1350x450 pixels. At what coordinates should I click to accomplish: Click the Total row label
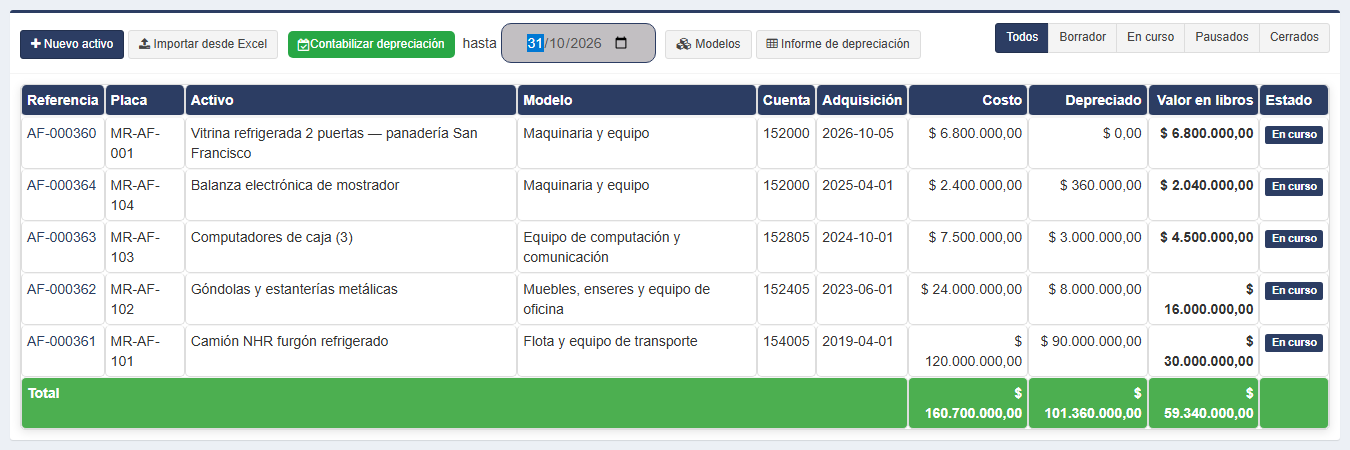coord(44,393)
